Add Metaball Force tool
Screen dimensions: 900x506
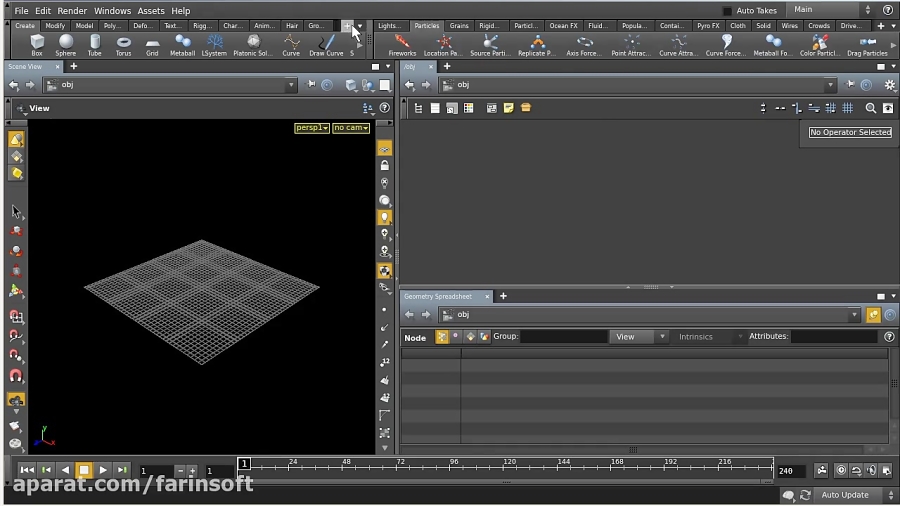773,45
